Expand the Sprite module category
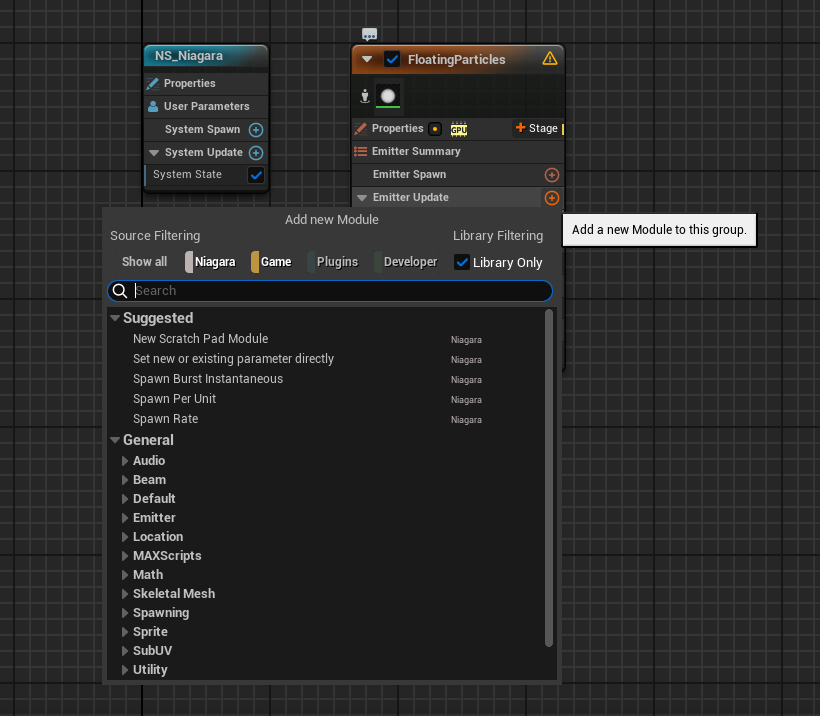This screenshot has width=820, height=716. (x=125, y=632)
